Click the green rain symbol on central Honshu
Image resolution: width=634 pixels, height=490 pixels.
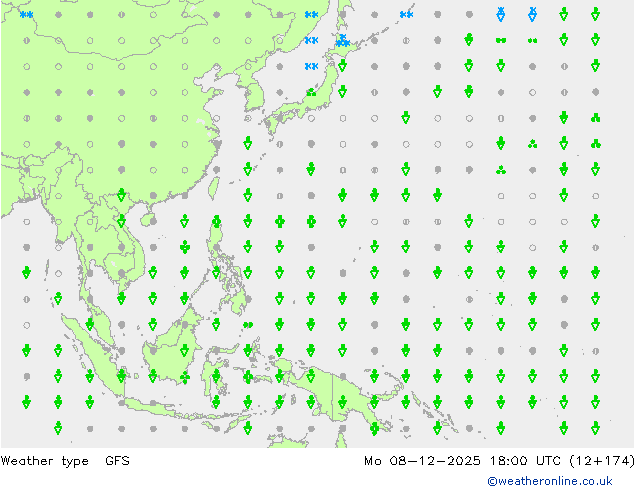coord(311,93)
